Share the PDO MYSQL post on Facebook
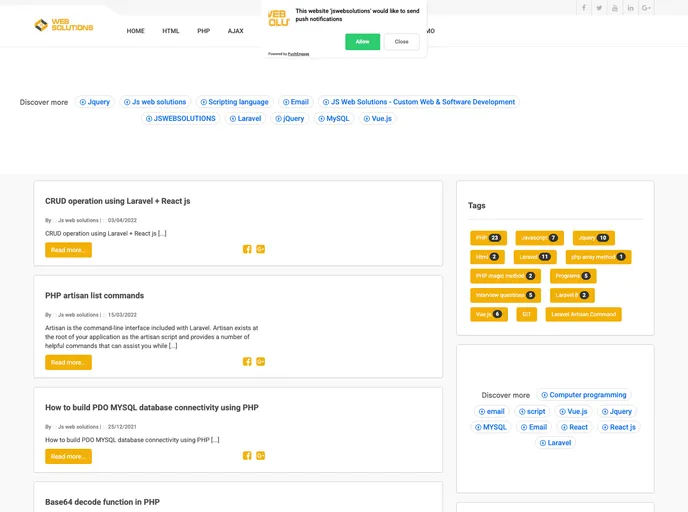Image resolution: width=688 pixels, height=512 pixels. [247, 456]
